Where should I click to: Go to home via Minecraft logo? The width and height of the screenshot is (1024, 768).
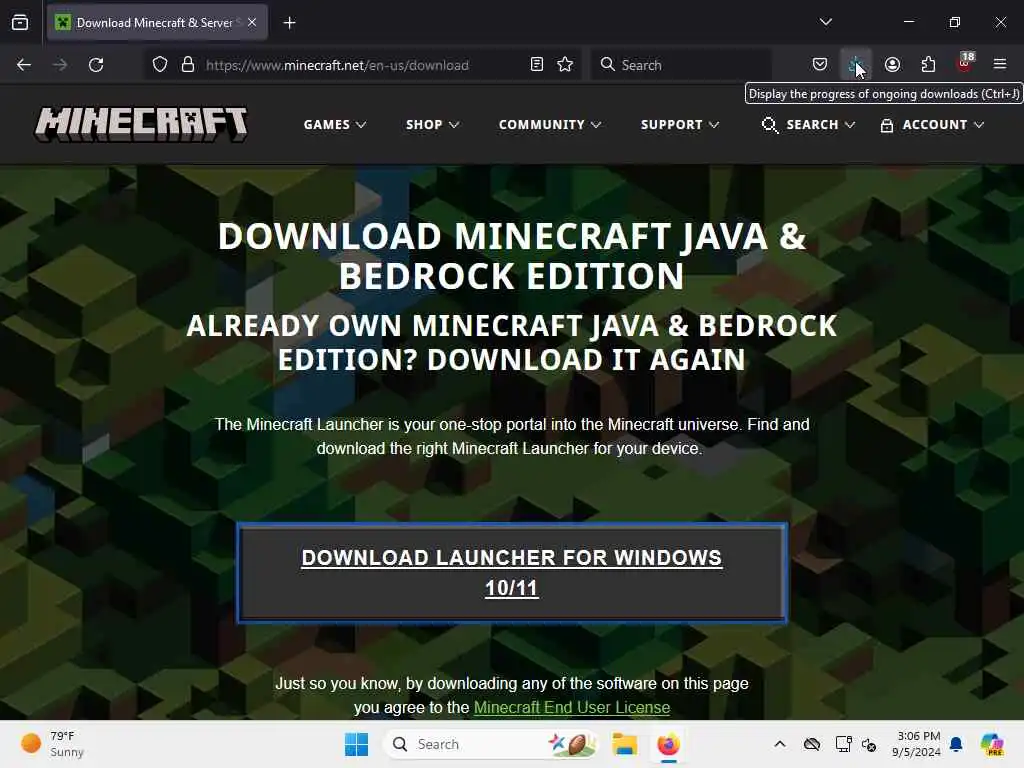pos(141,125)
